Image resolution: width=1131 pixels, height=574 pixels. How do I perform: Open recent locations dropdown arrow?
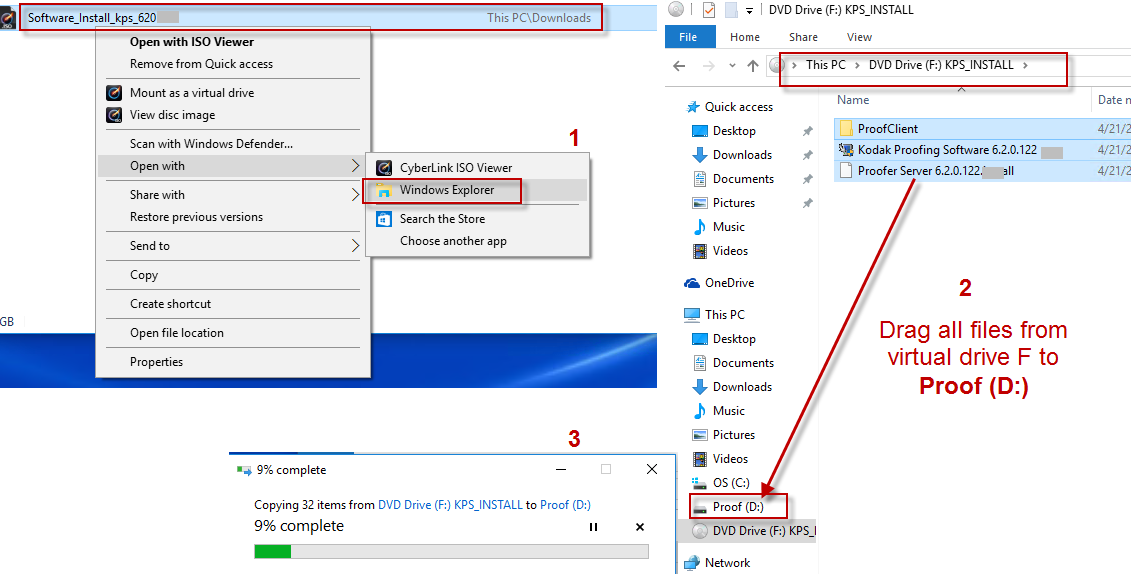click(x=732, y=66)
